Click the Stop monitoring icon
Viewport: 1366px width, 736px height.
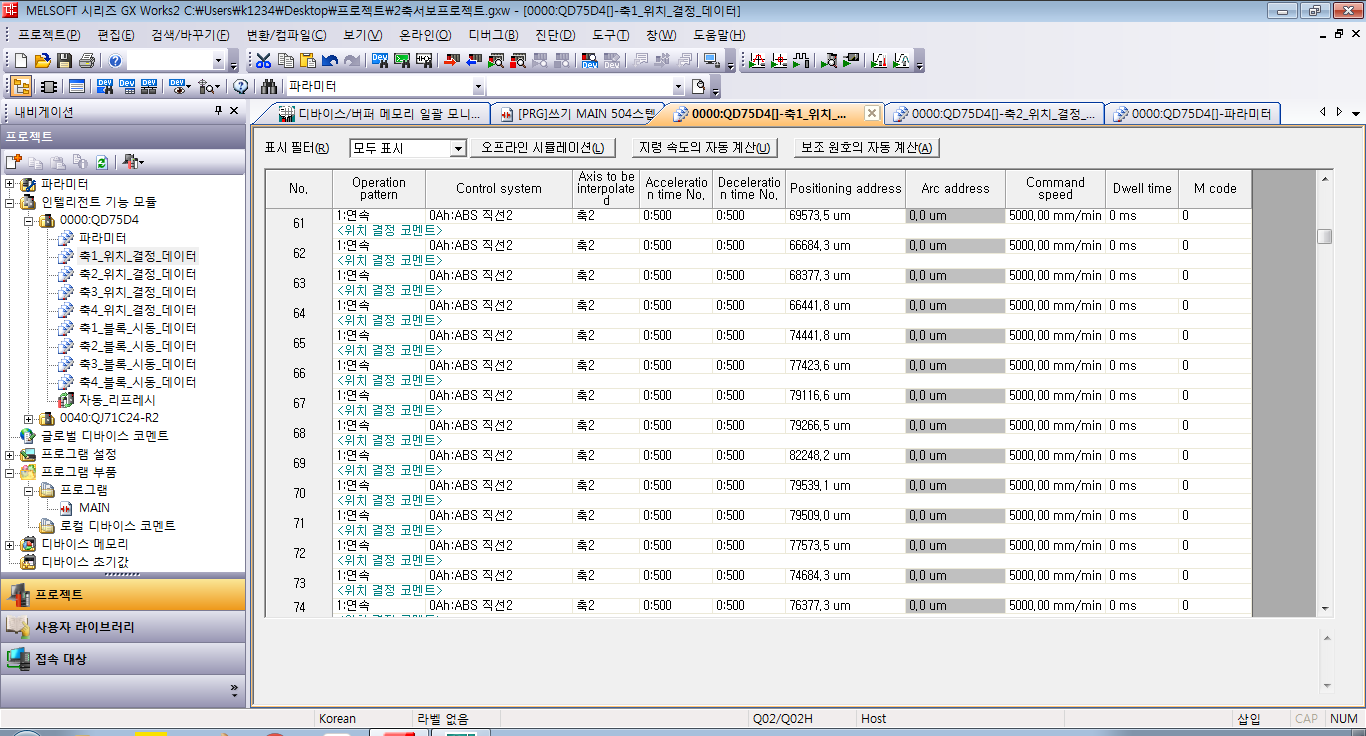[518, 61]
